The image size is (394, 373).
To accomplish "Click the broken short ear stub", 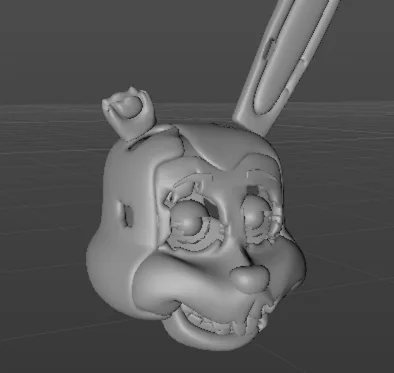I will pyautogui.click(x=129, y=112).
